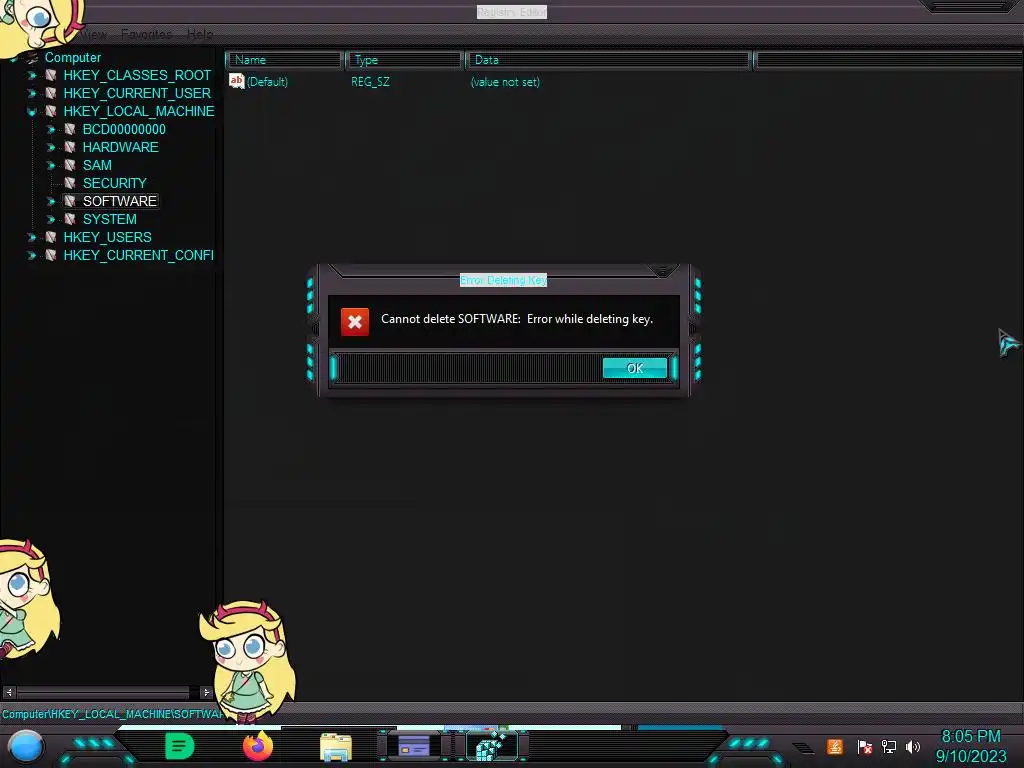This screenshot has width=1024, height=768.
Task: Click the HKEY_USERS folder icon
Action: 50,237
